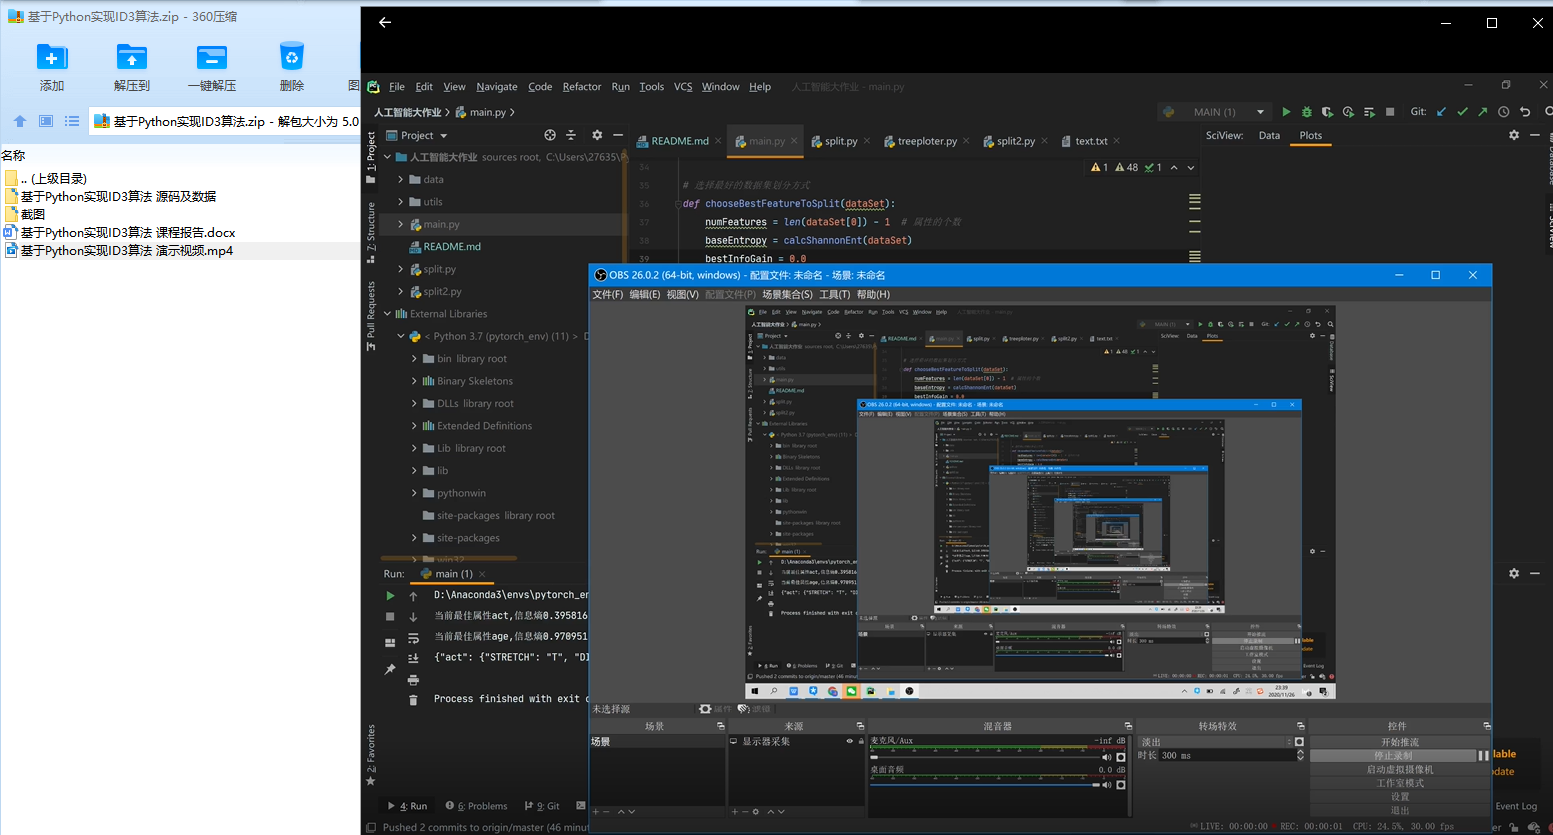Click the back arrow in the video player
The height and width of the screenshot is (835, 1553).
coord(385,22)
